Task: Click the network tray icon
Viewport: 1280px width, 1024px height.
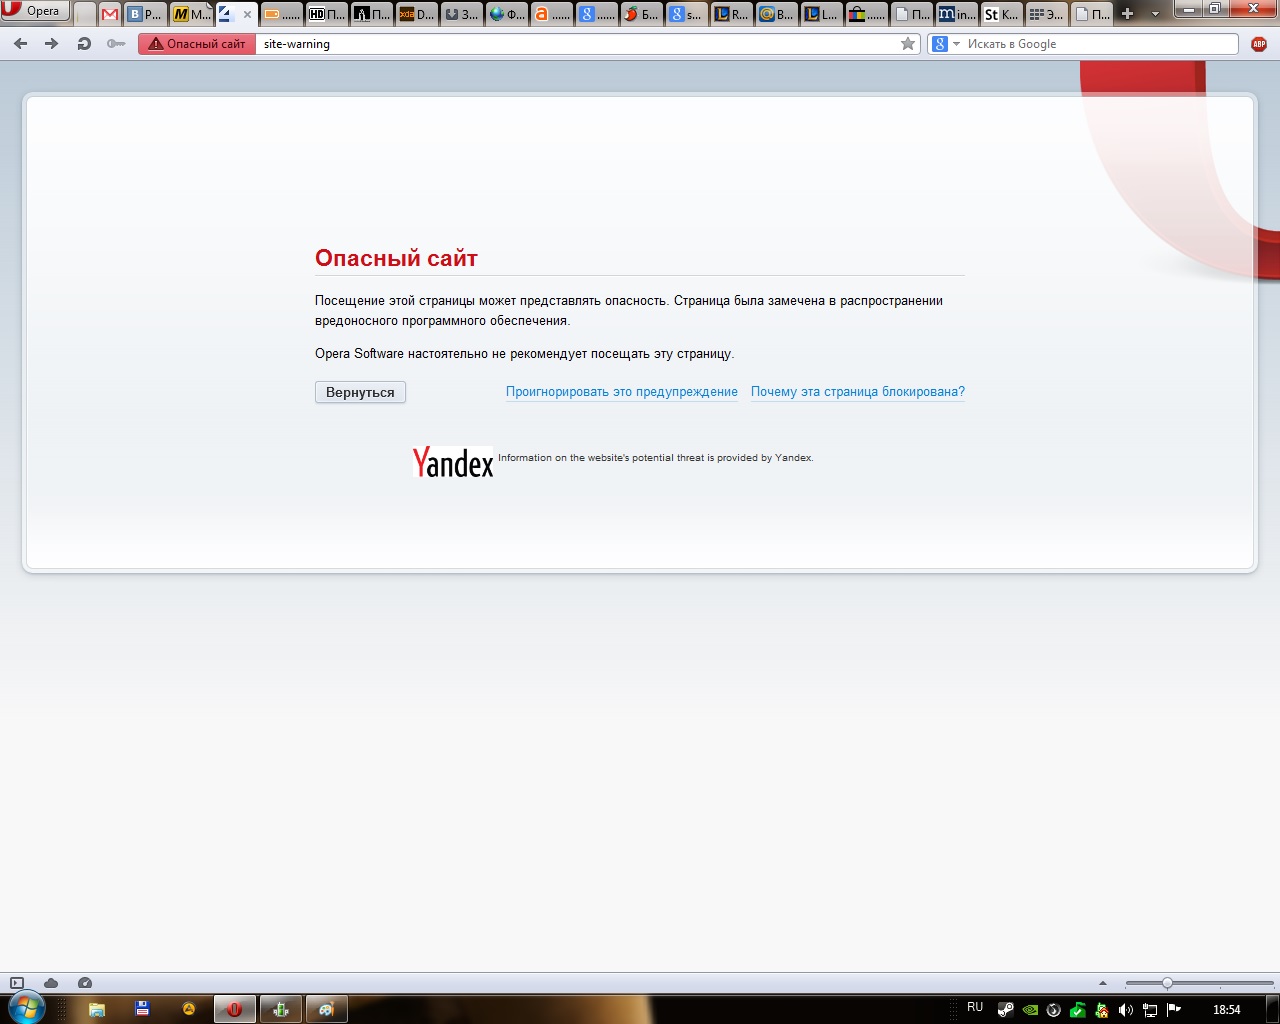Action: [x=1150, y=1010]
